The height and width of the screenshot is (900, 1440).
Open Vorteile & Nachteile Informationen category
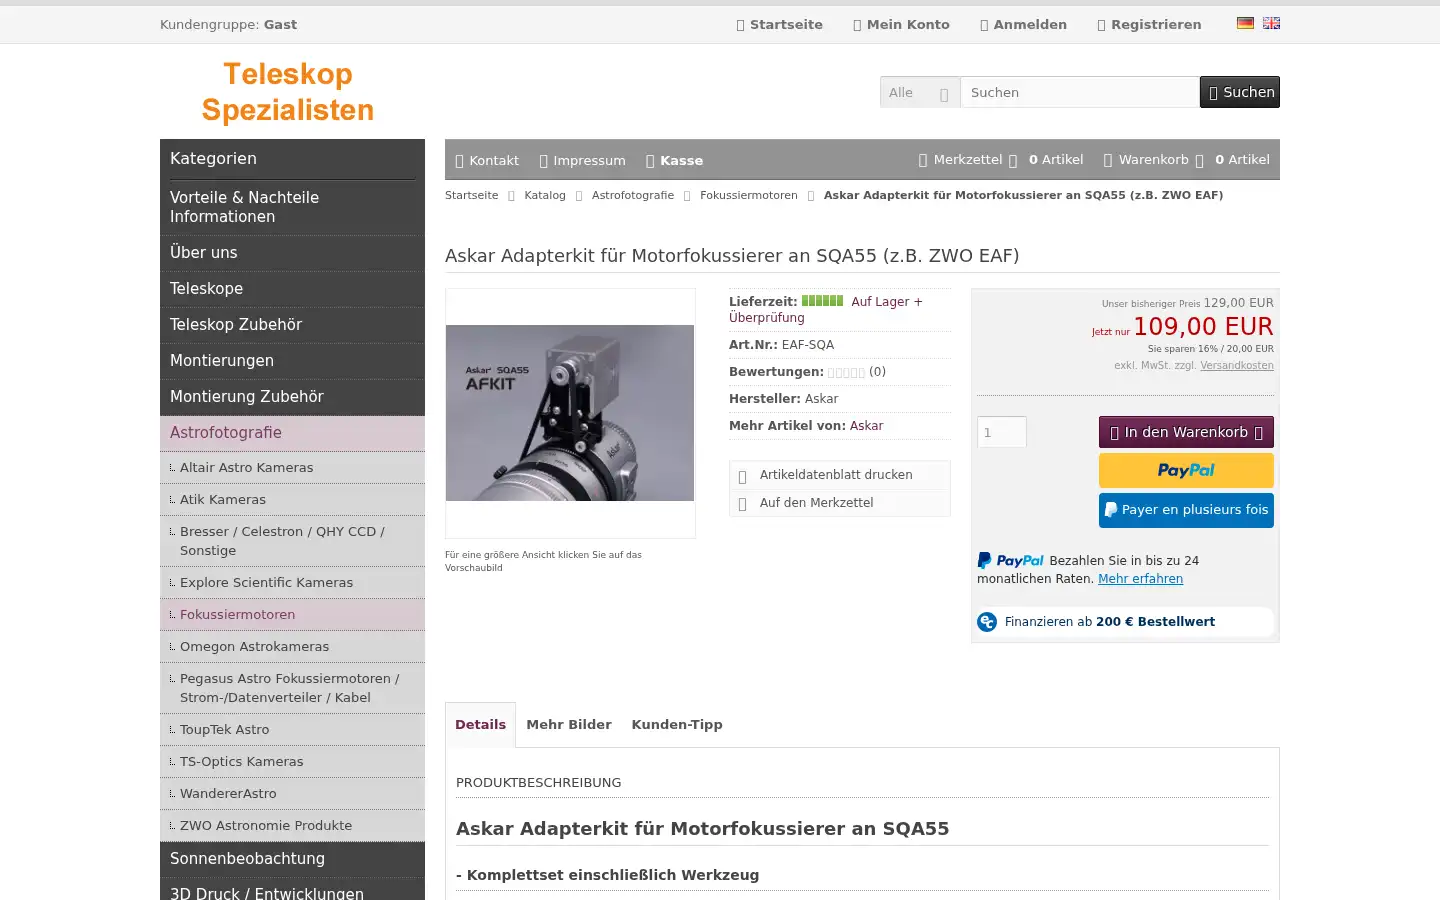292,207
